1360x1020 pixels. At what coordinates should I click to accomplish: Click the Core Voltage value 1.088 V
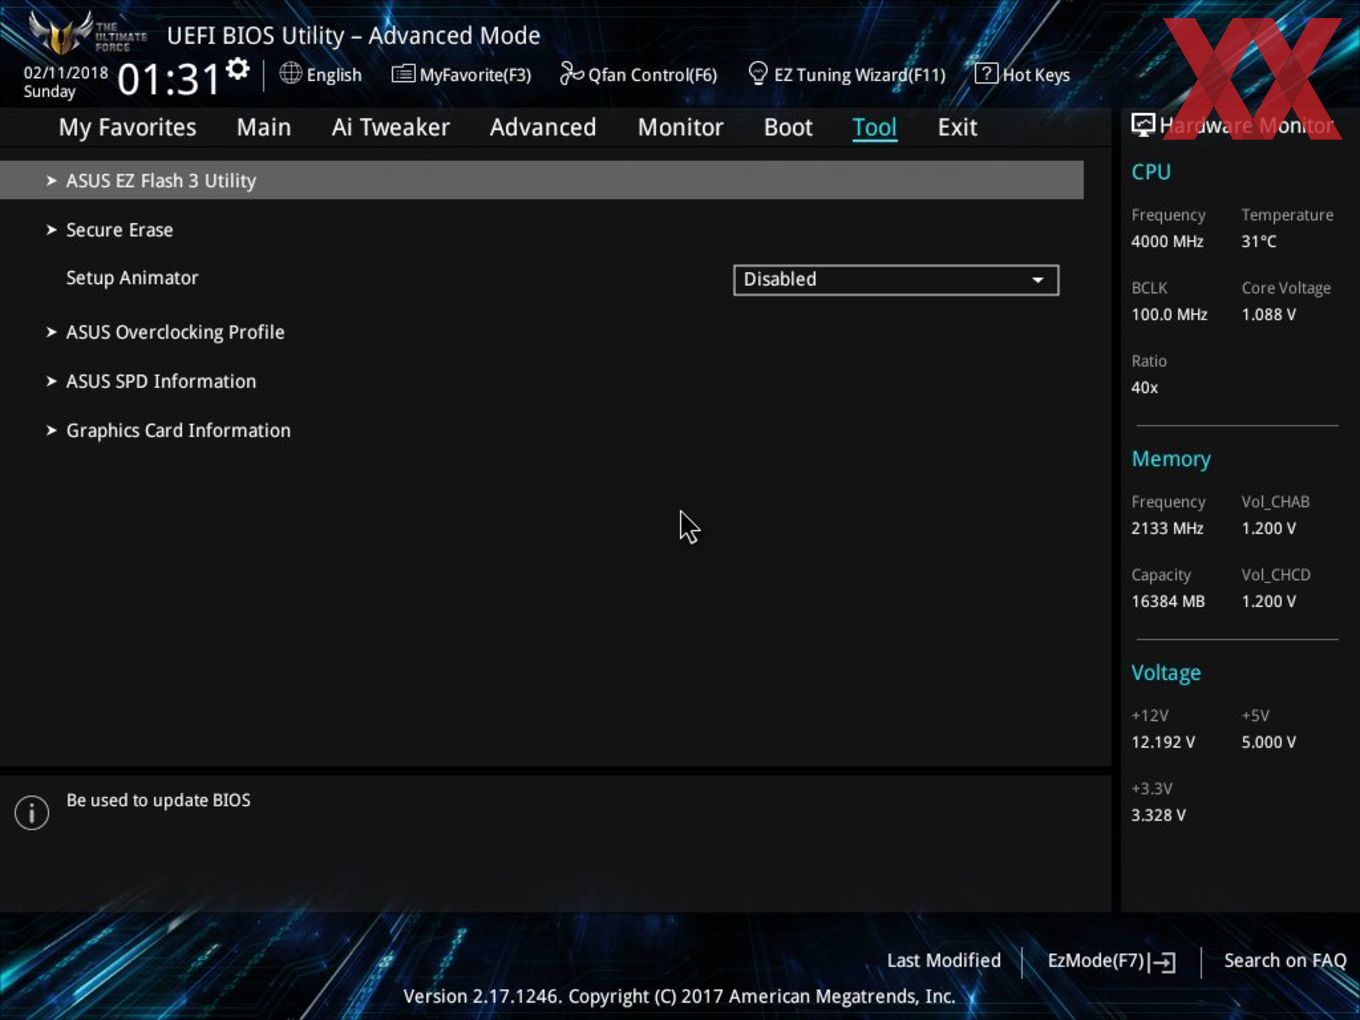[x=1269, y=314]
